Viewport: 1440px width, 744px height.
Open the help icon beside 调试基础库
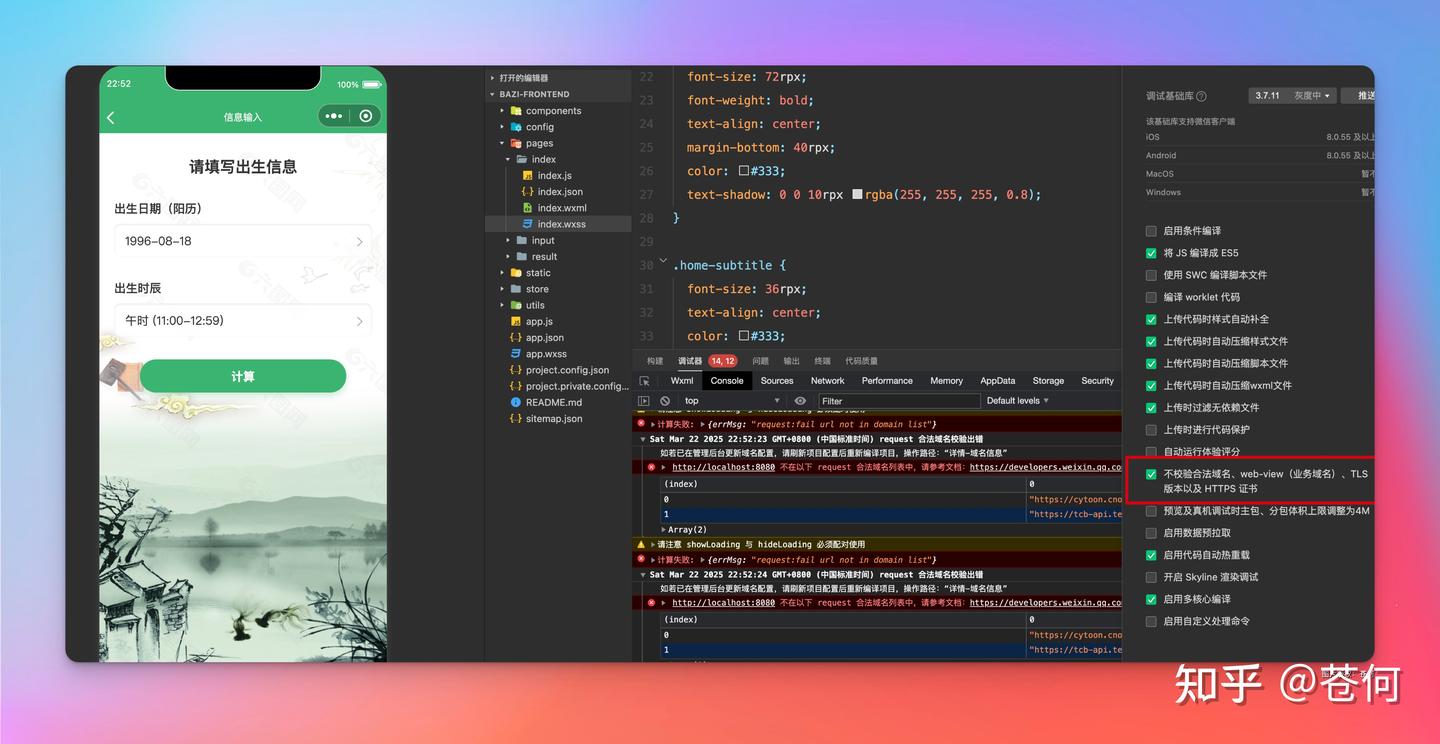pyautogui.click(x=1201, y=96)
